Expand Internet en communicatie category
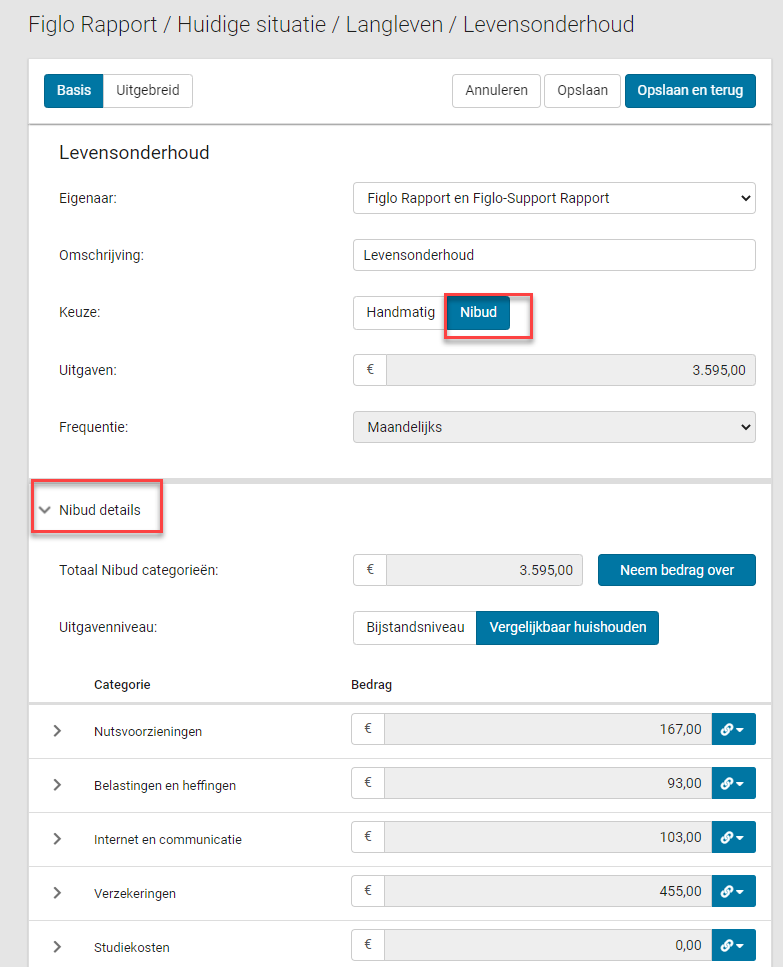Screen dimensions: 783x967 point(57,839)
